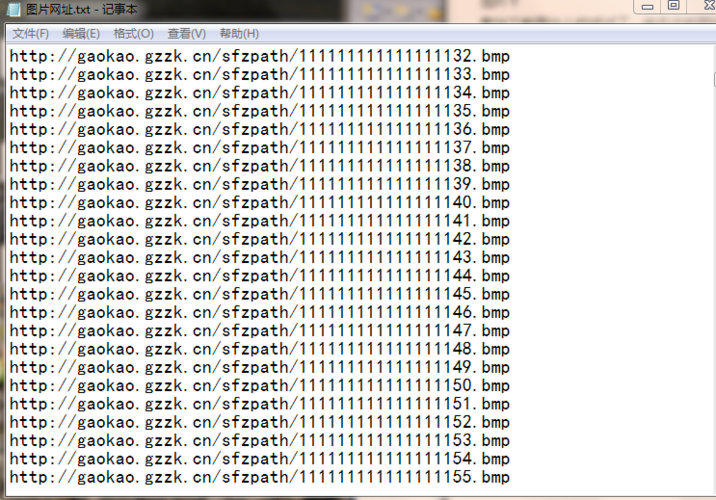Click the Notepad icon in title bar

tap(14, 9)
